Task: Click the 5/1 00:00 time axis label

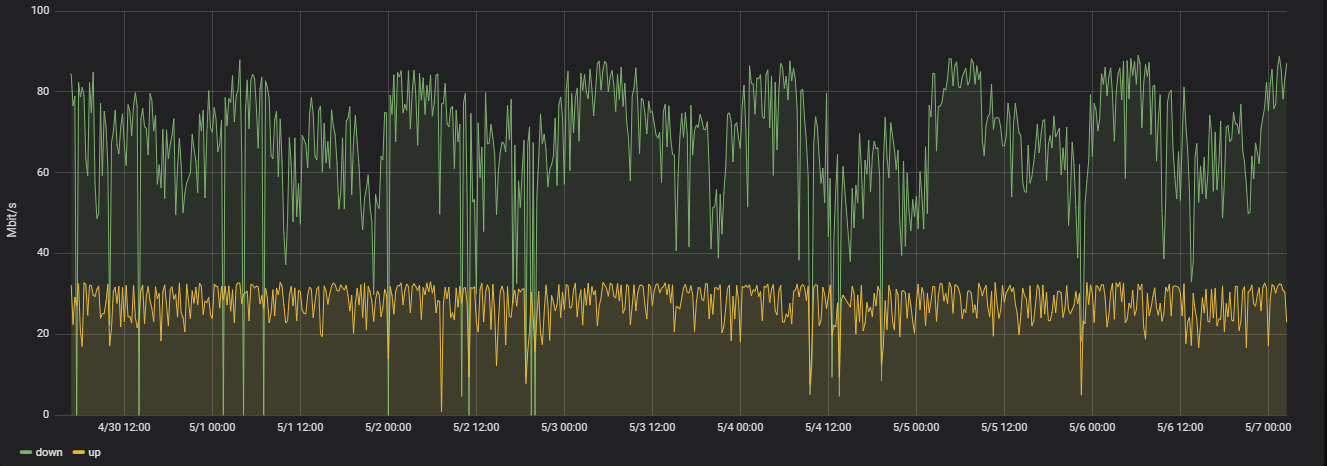Action: (212, 427)
